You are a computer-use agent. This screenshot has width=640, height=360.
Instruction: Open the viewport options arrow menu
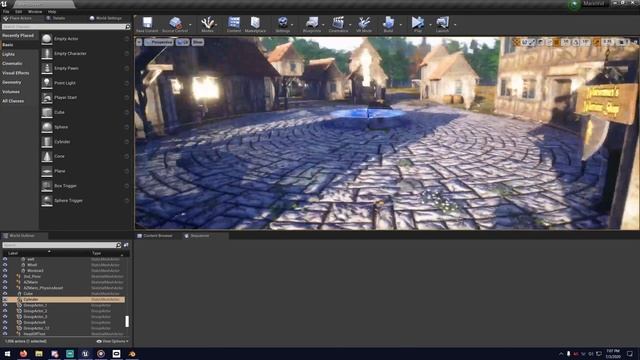coord(139,42)
